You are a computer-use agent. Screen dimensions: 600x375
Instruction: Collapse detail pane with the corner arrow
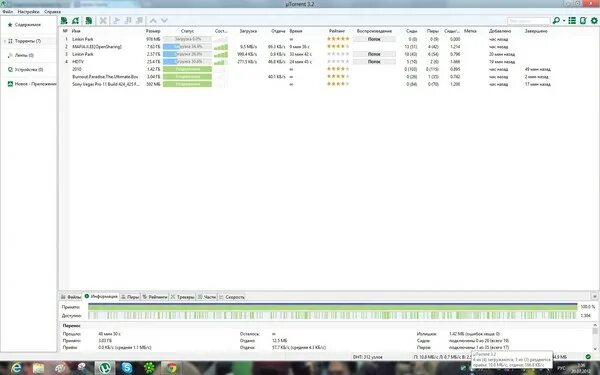[x=594, y=297]
